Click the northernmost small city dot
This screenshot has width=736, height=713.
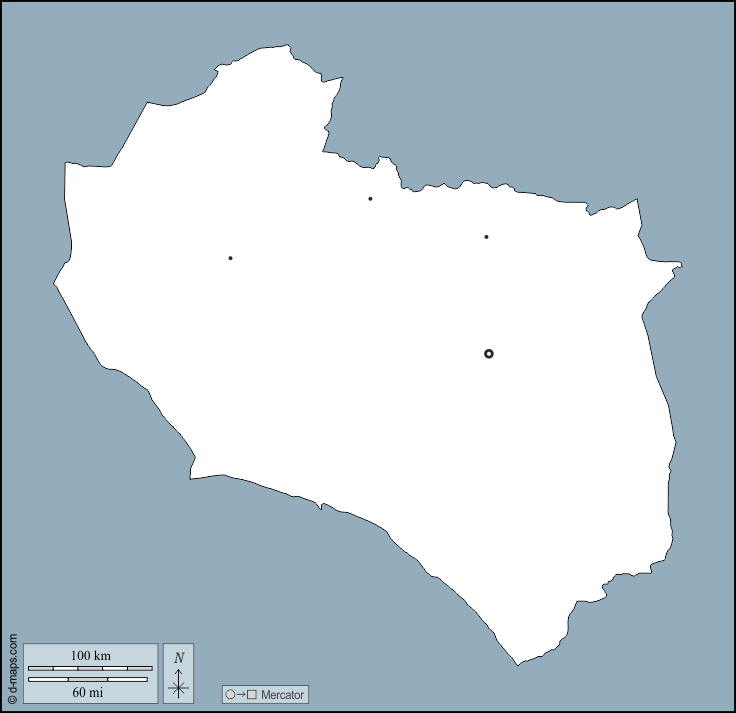(x=370, y=198)
